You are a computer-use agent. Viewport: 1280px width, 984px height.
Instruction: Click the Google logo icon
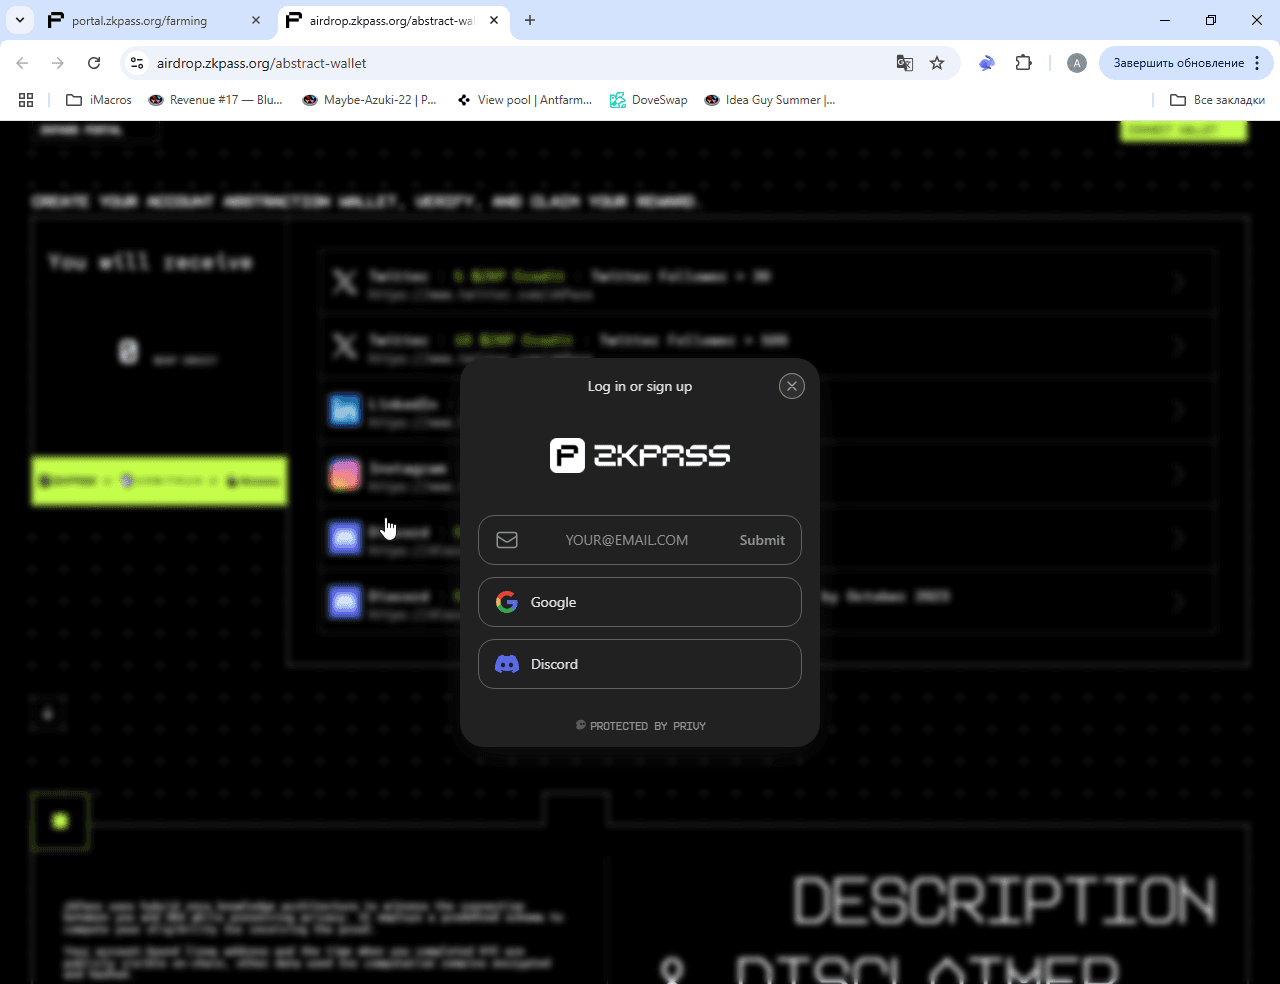tap(507, 602)
